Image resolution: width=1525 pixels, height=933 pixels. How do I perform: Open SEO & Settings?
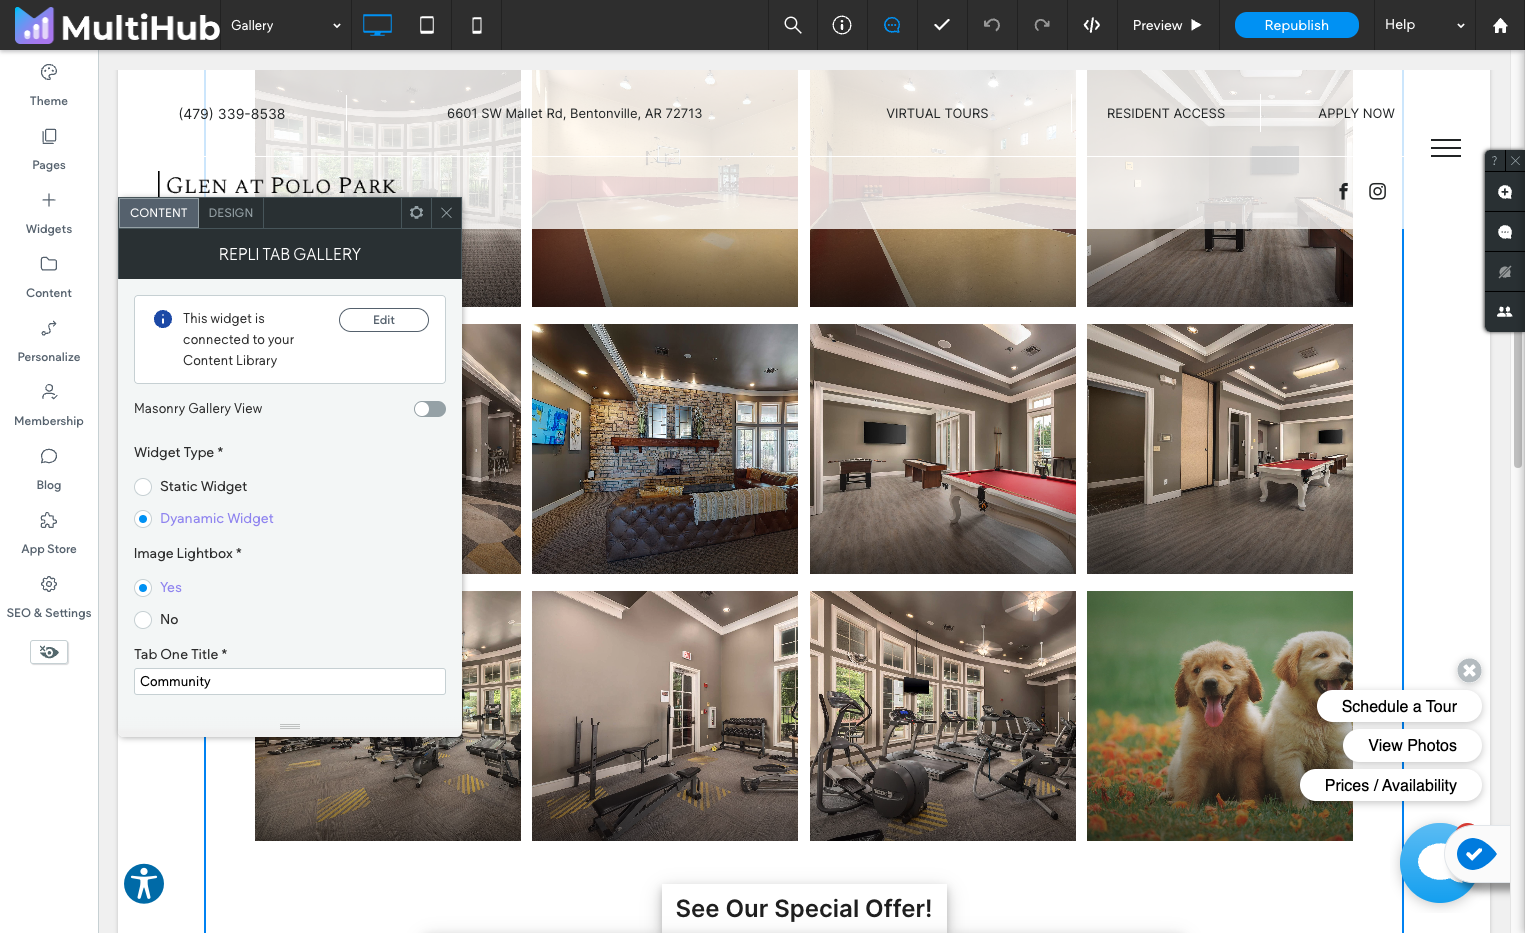click(x=49, y=597)
